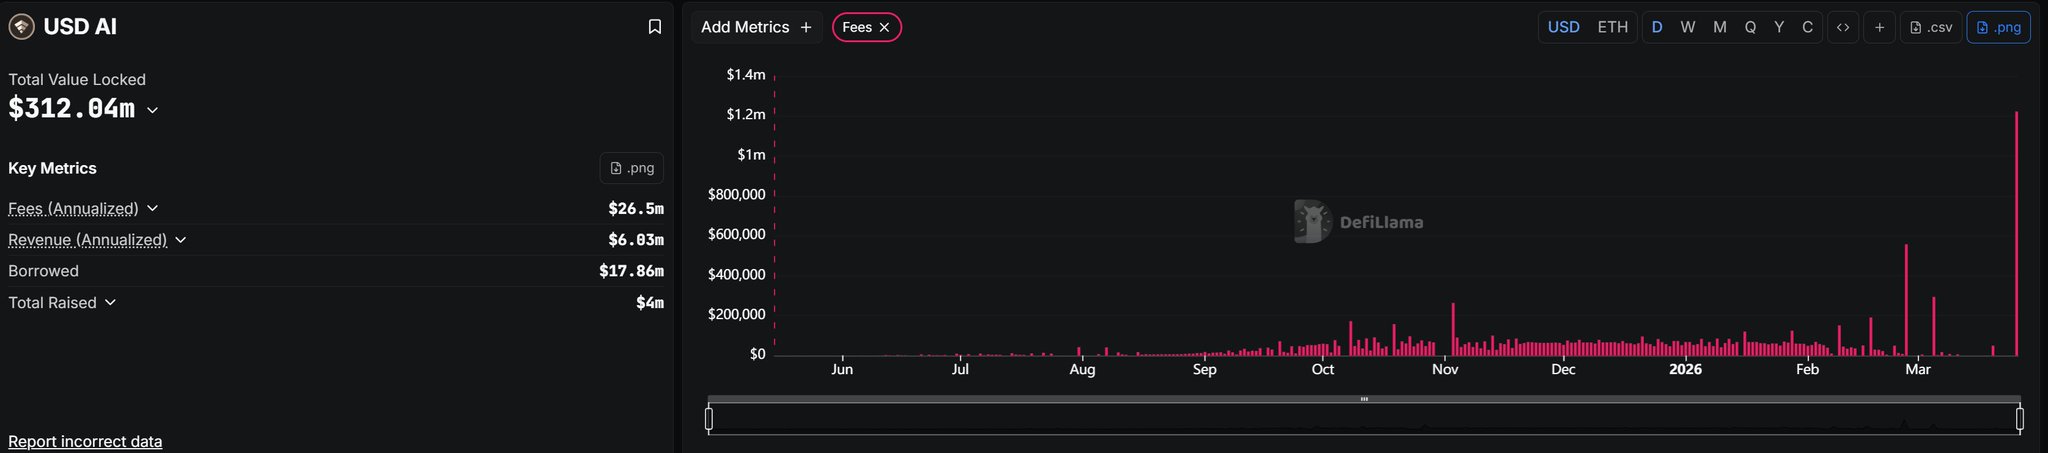Viewport: 2048px width, 453px height.
Task: Click the 2026 axis label
Action: (1685, 369)
